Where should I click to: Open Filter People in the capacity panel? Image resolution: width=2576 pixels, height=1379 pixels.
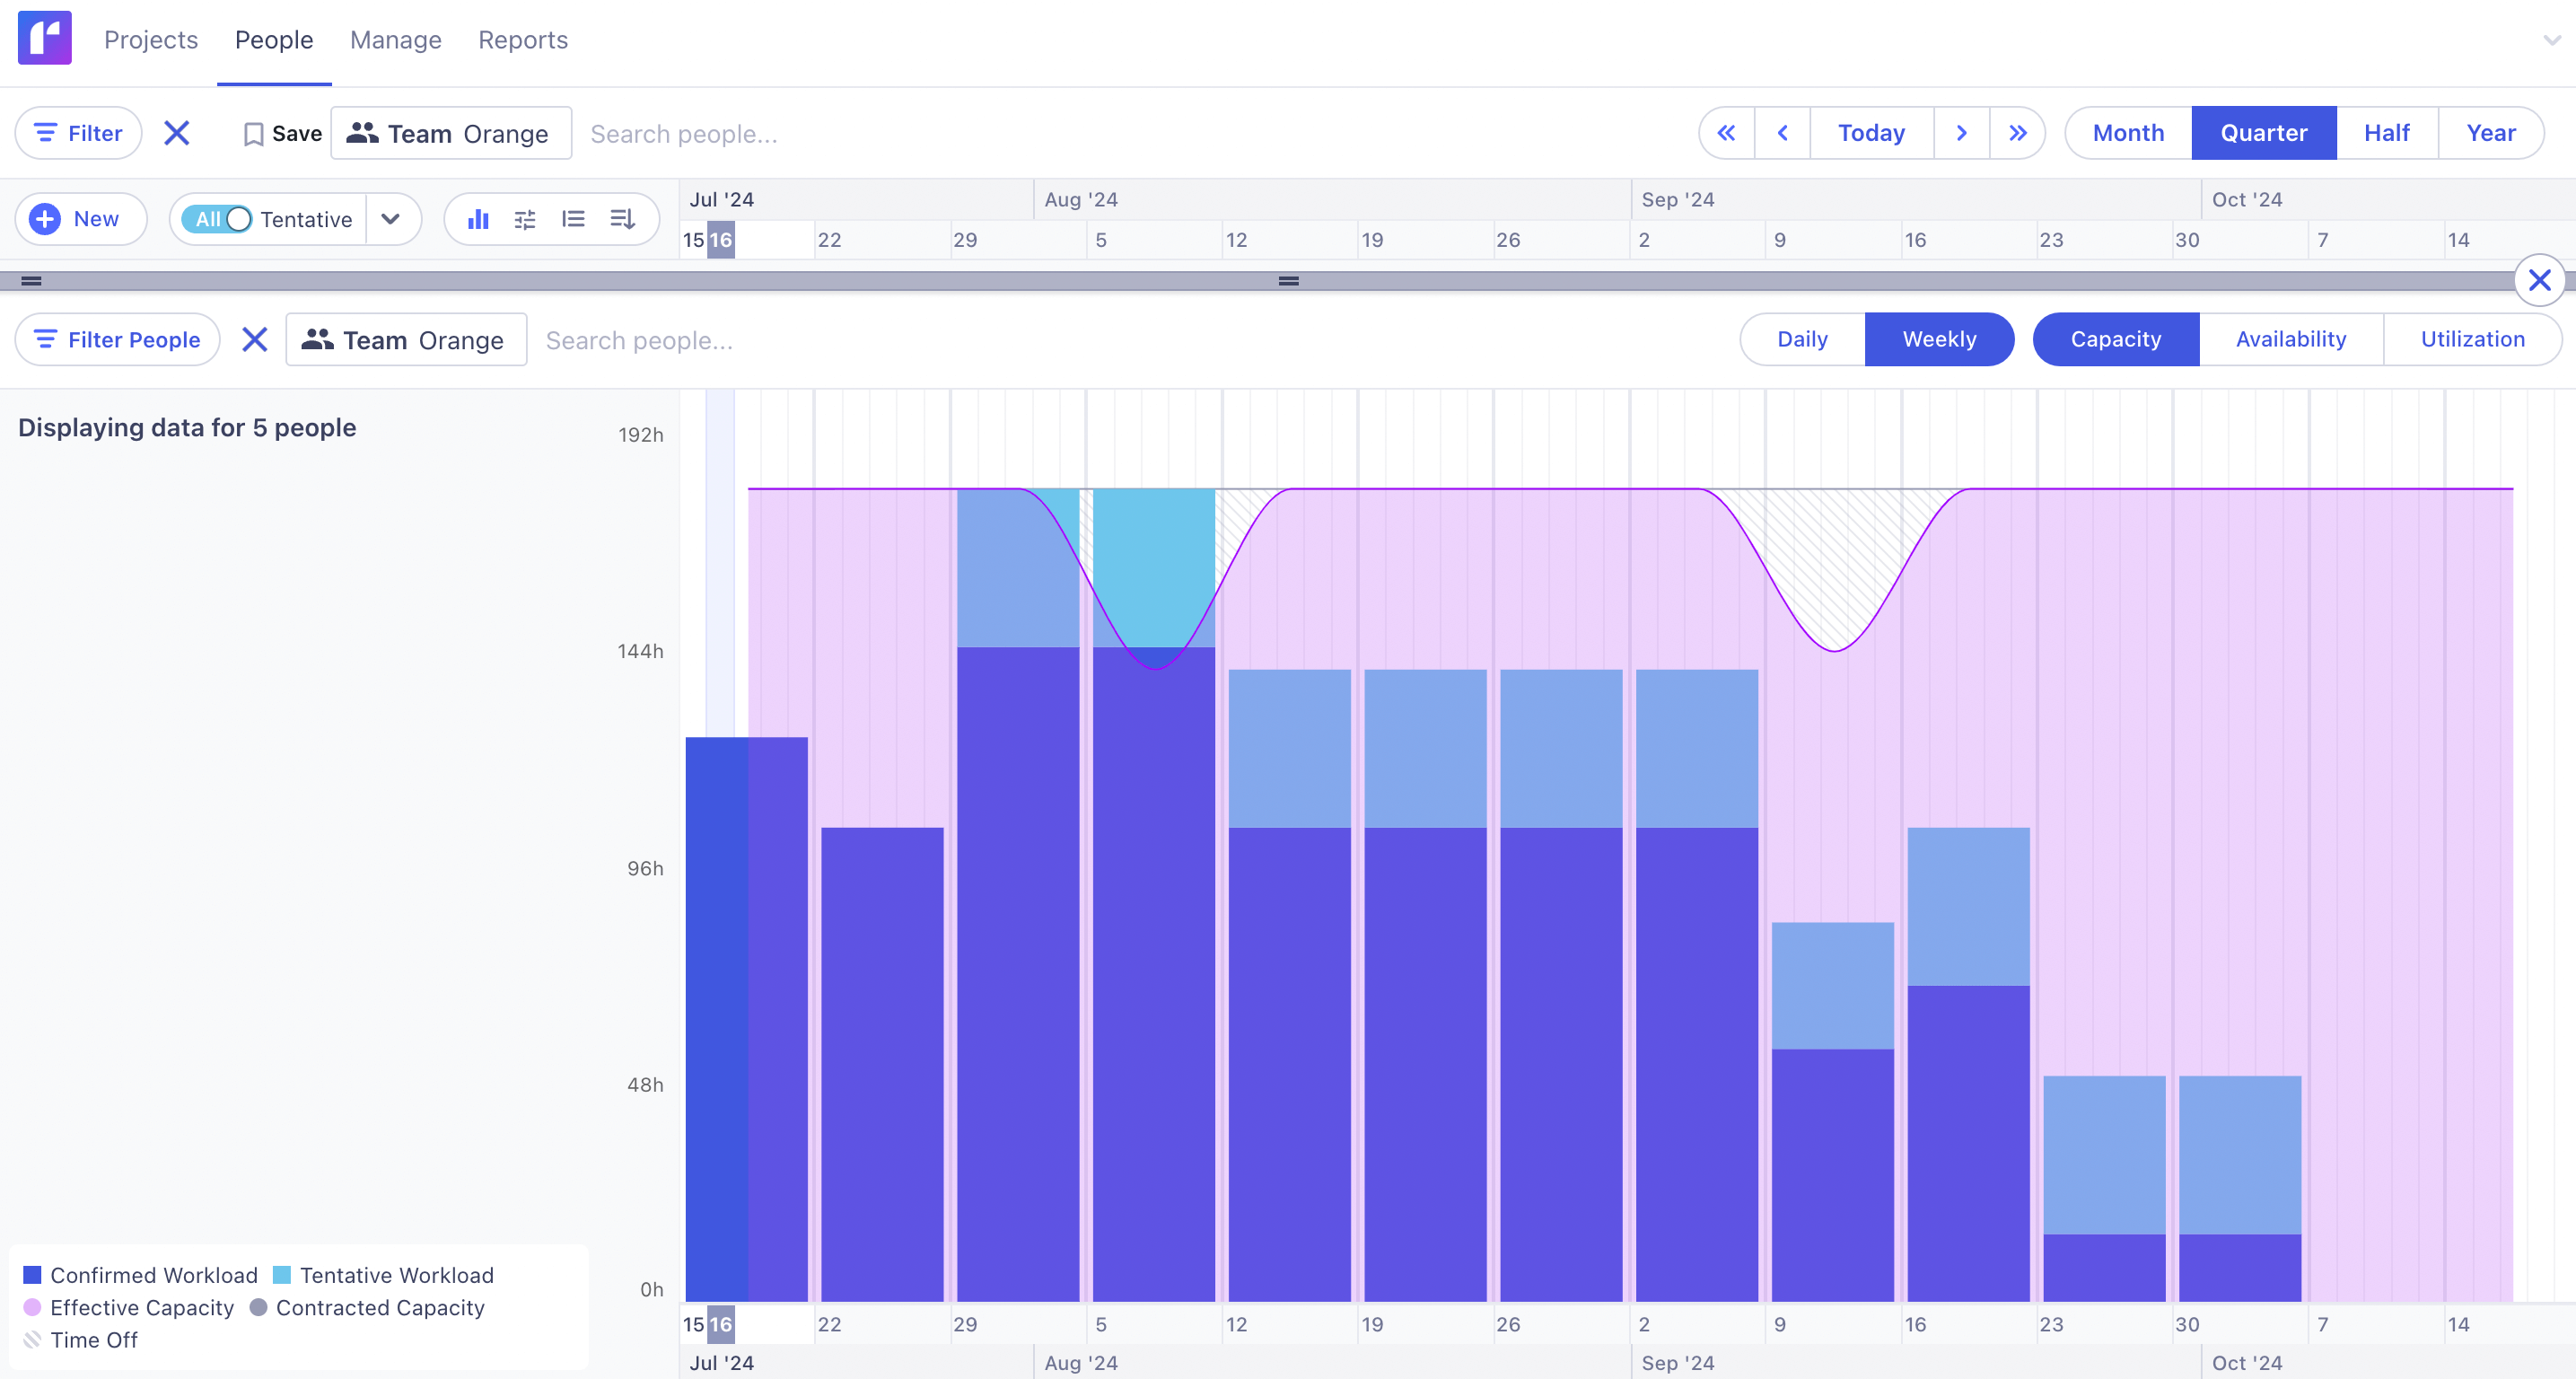[x=117, y=339]
